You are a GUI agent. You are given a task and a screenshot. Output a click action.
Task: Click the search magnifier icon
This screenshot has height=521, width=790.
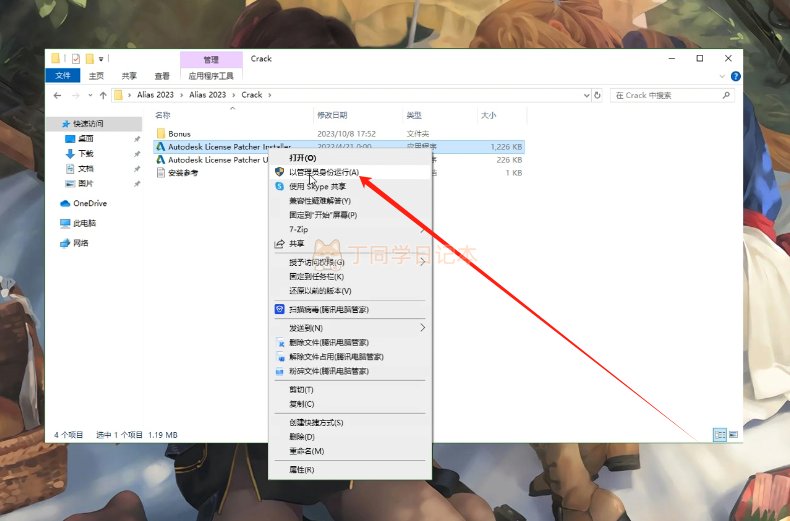726,95
